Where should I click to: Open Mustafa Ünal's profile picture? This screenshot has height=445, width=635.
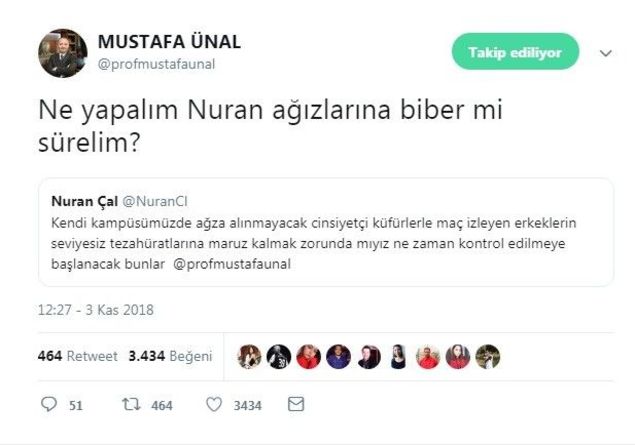tap(63, 54)
